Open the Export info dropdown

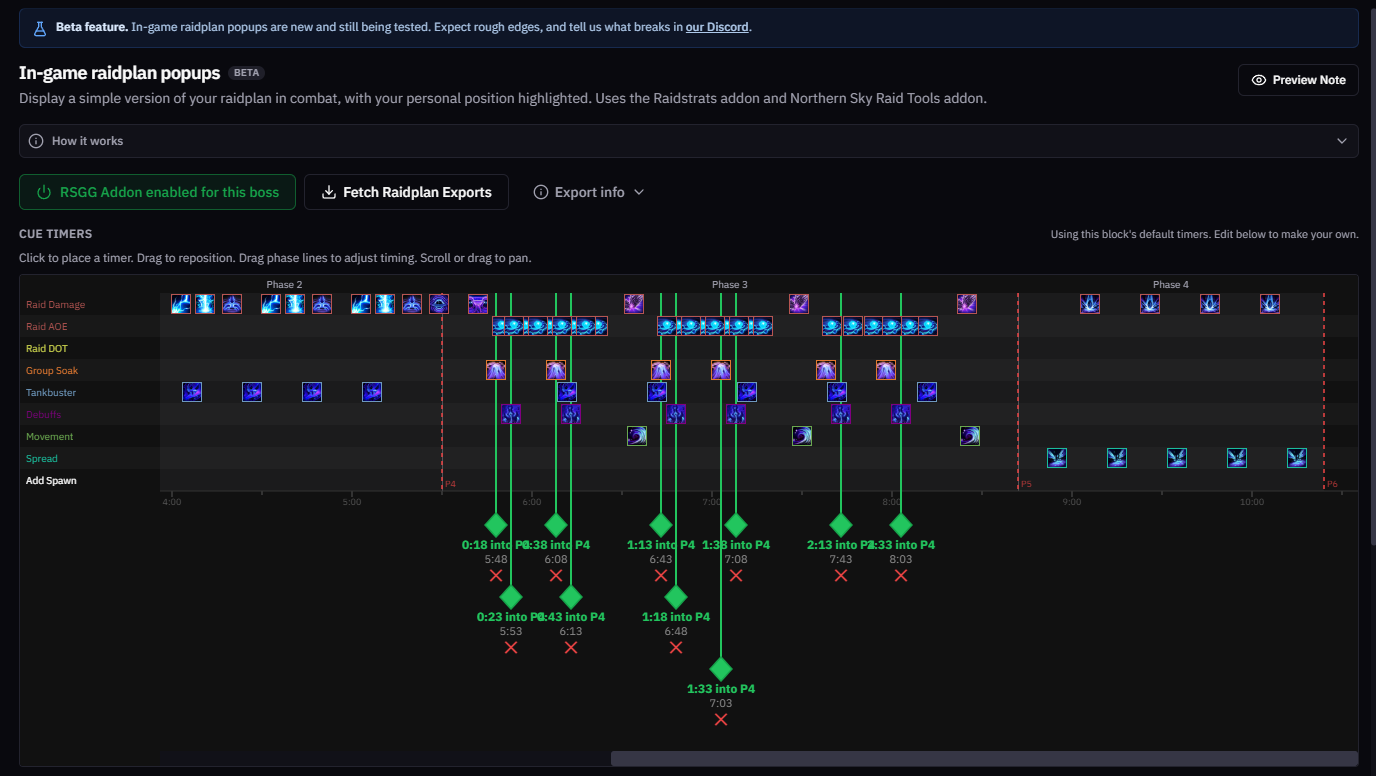[589, 192]
